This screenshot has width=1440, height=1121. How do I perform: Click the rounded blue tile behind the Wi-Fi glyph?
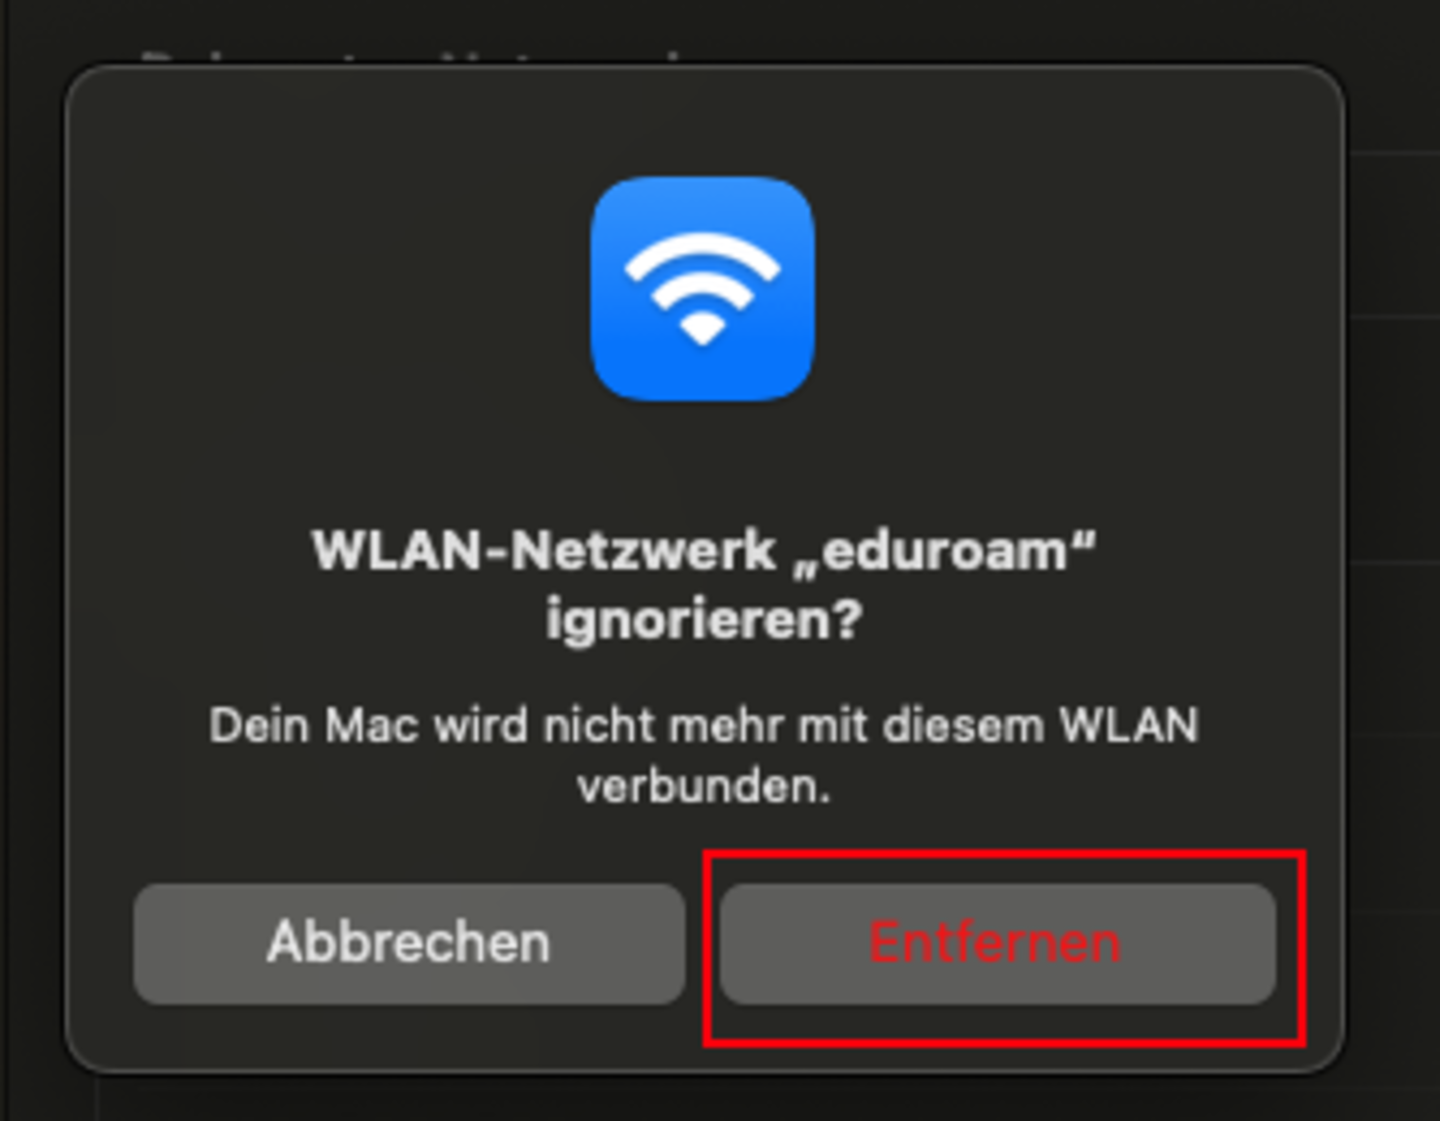(702, 289)
